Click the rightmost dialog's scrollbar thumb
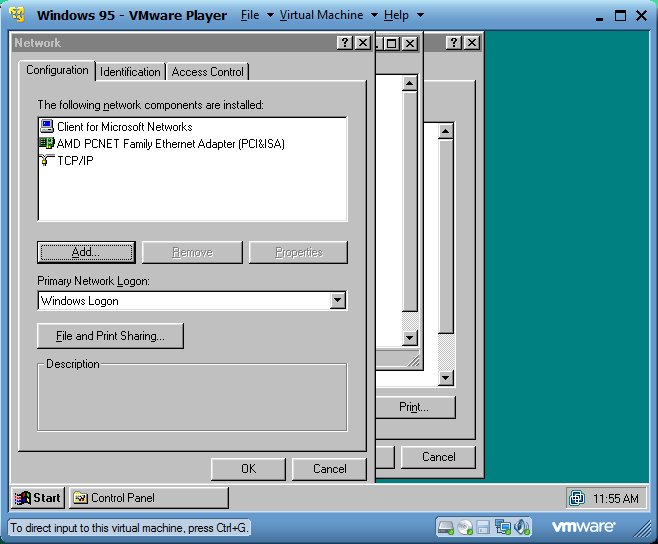Viewport: 658px width, 544px height. pos(445,237)
